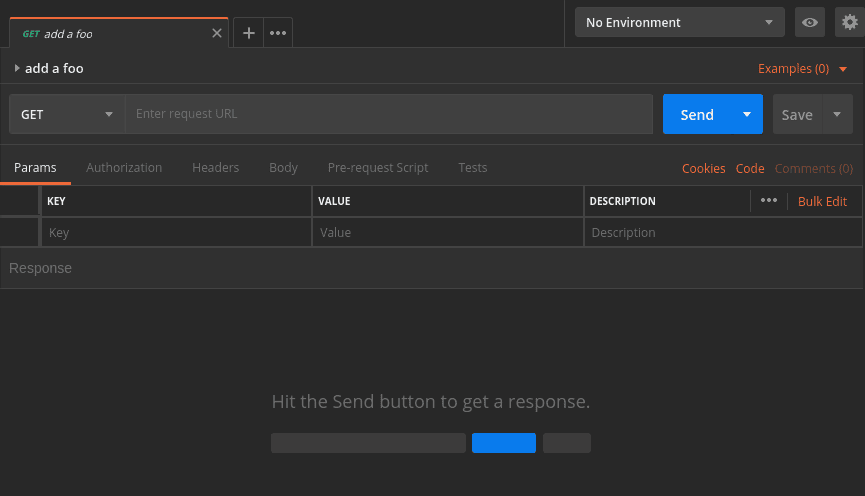Screen dimensions: 865x496
Task: Open the Pre-request Script tab
Action: coord(378,167)
